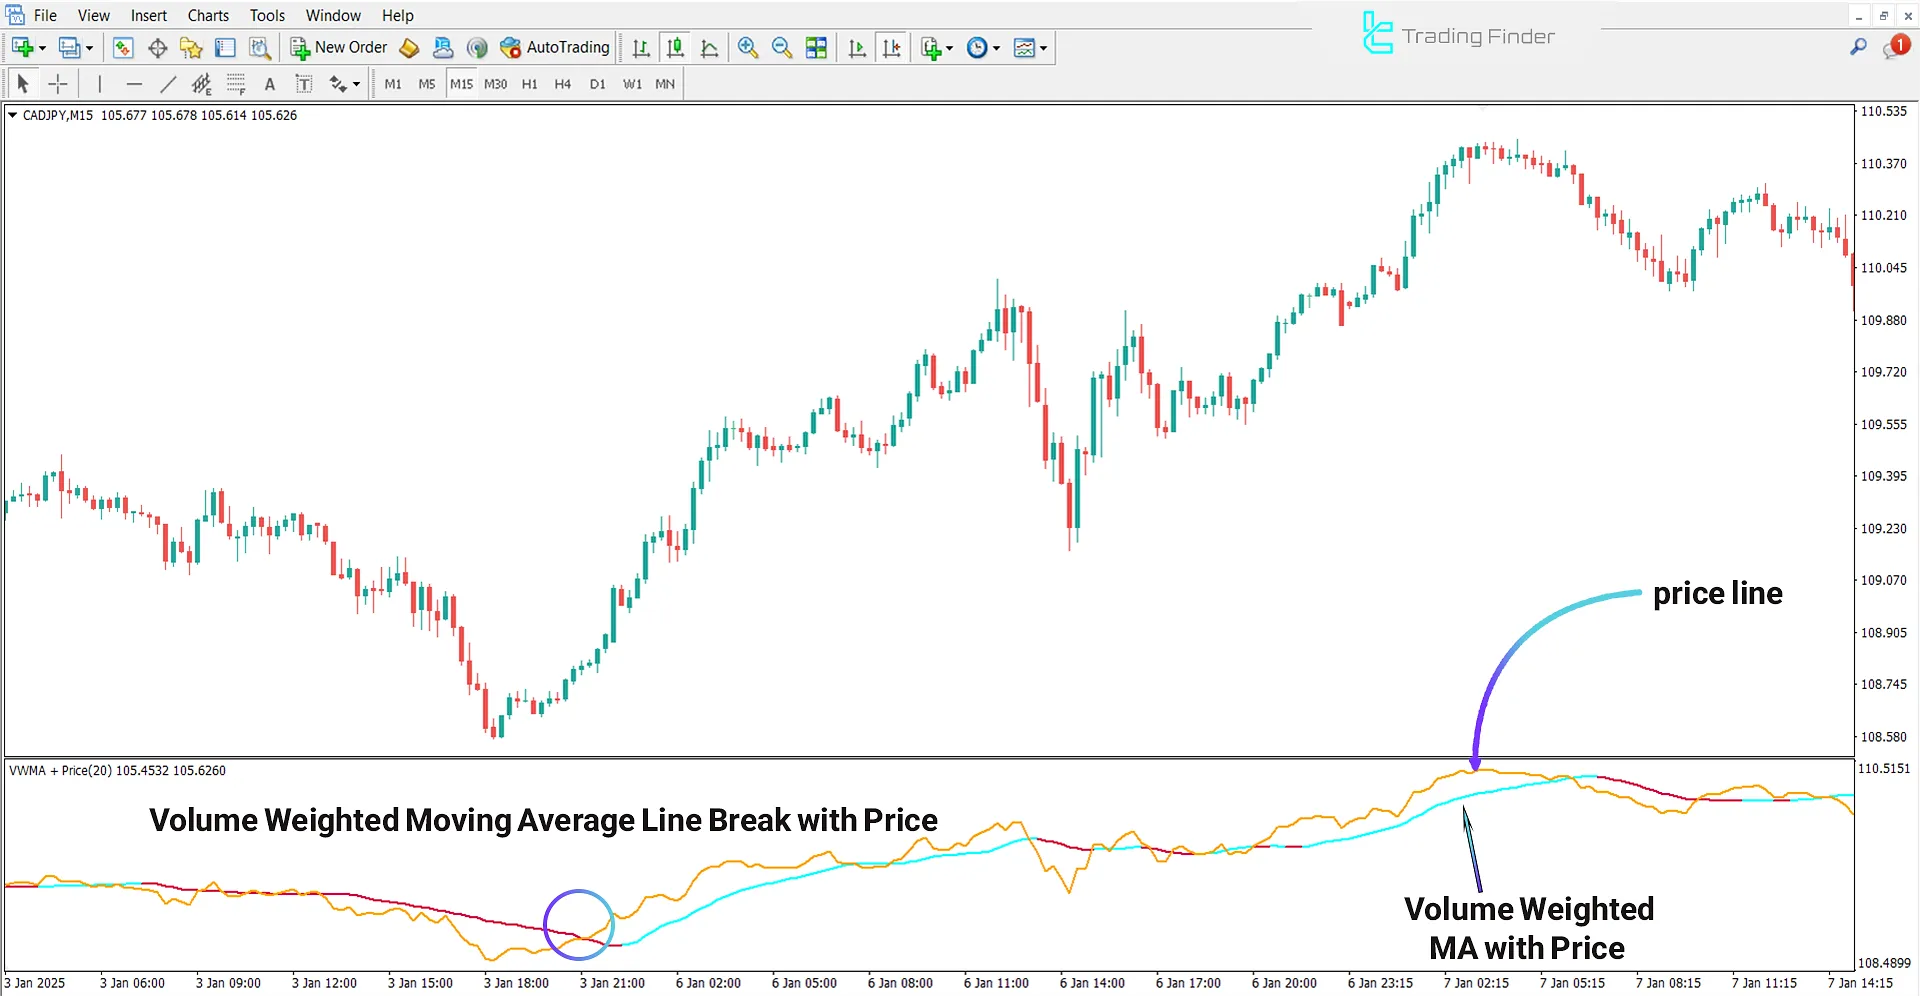This screenshot has height=996, width=1920.
Task: Enable AutoTrading
Action: [x=556, y=47]
